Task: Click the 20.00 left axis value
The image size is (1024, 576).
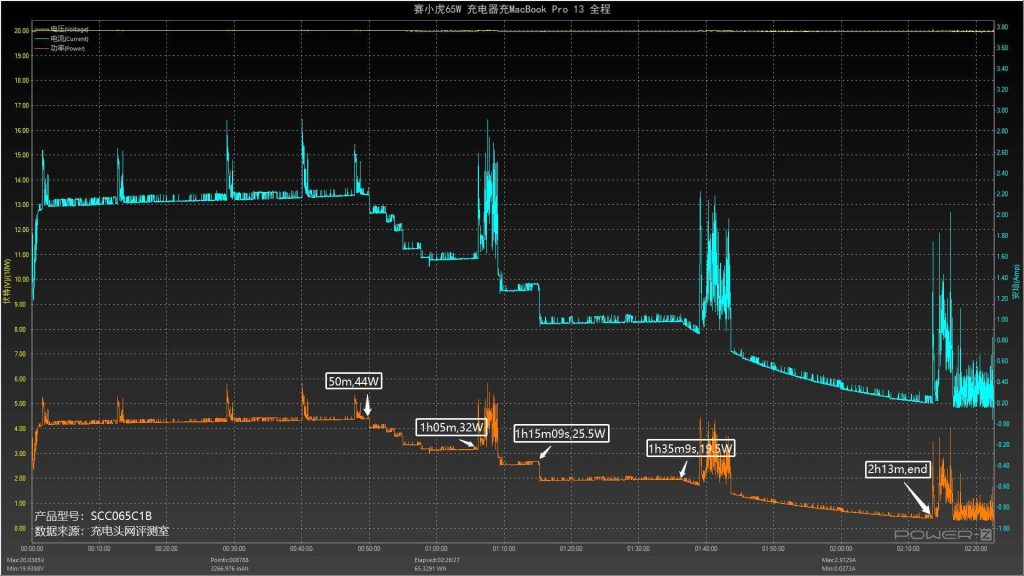Action: (x=22, y=31)
